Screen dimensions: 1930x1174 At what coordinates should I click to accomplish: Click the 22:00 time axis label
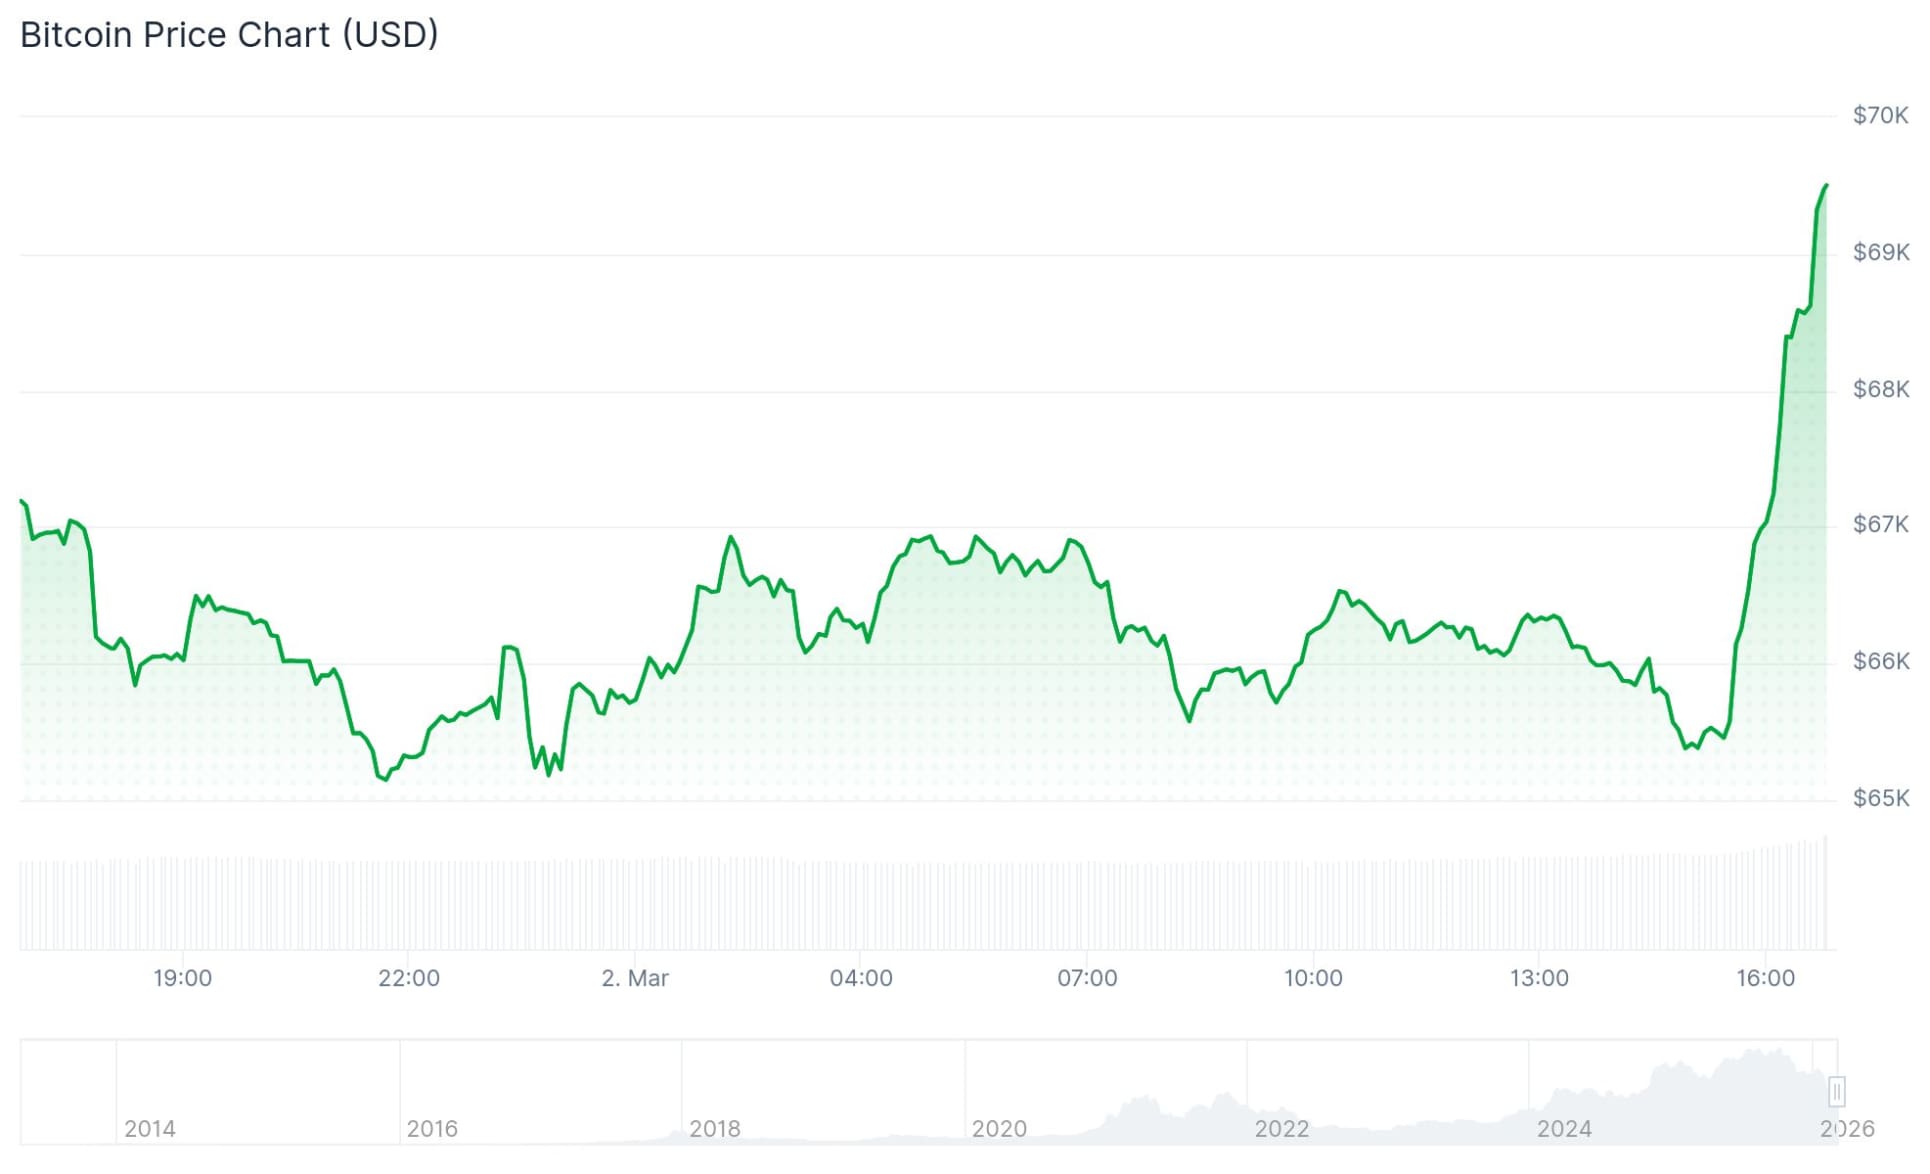408,978
